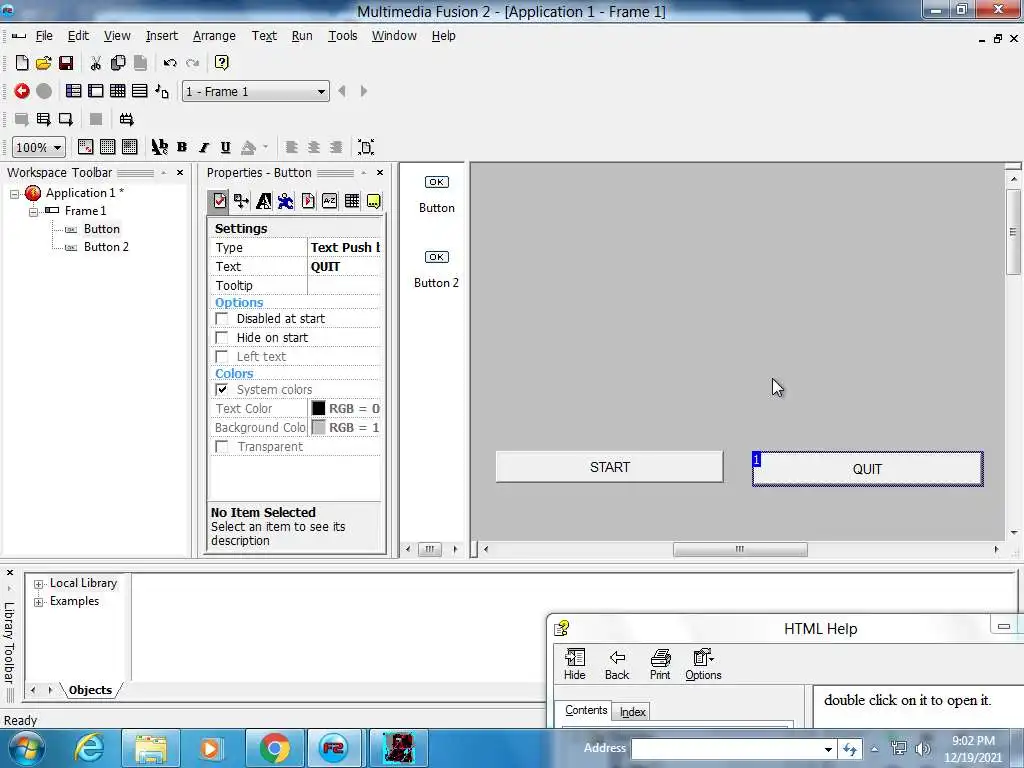Open the Frame editor icon
This screenshot has height=768, width=1024.
tap(96, 91)
